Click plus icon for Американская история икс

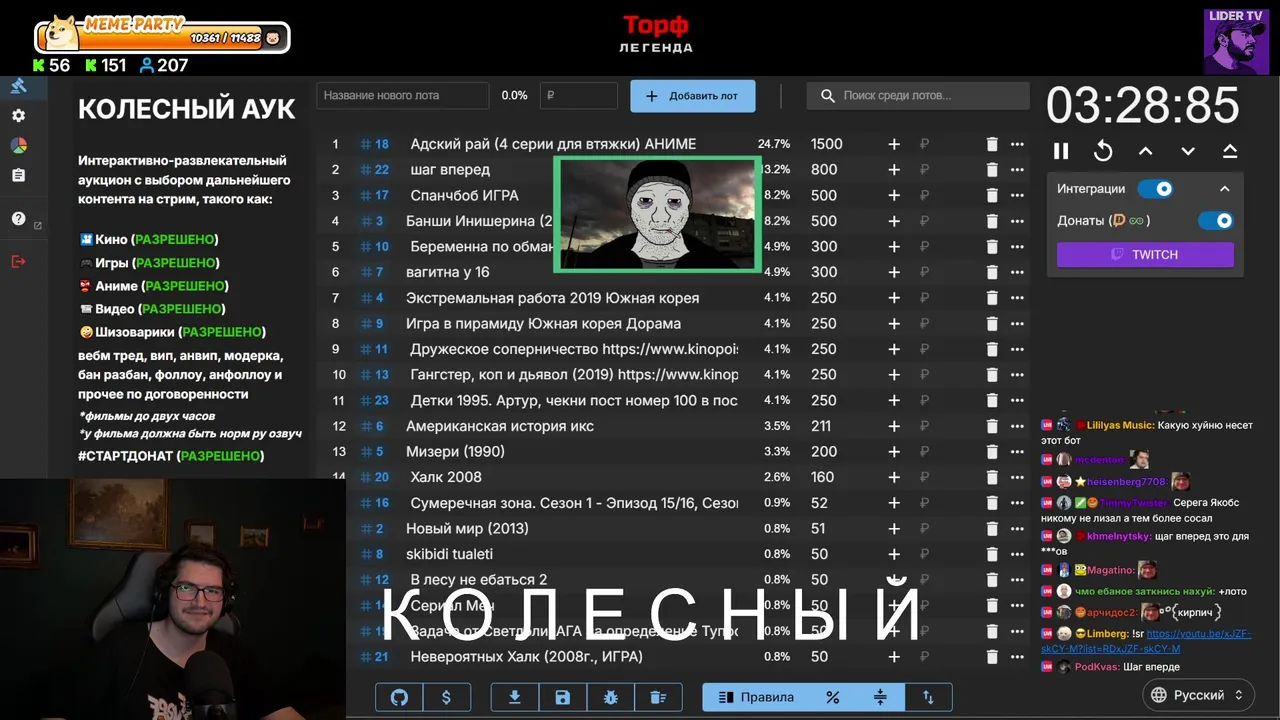point(894,426)
